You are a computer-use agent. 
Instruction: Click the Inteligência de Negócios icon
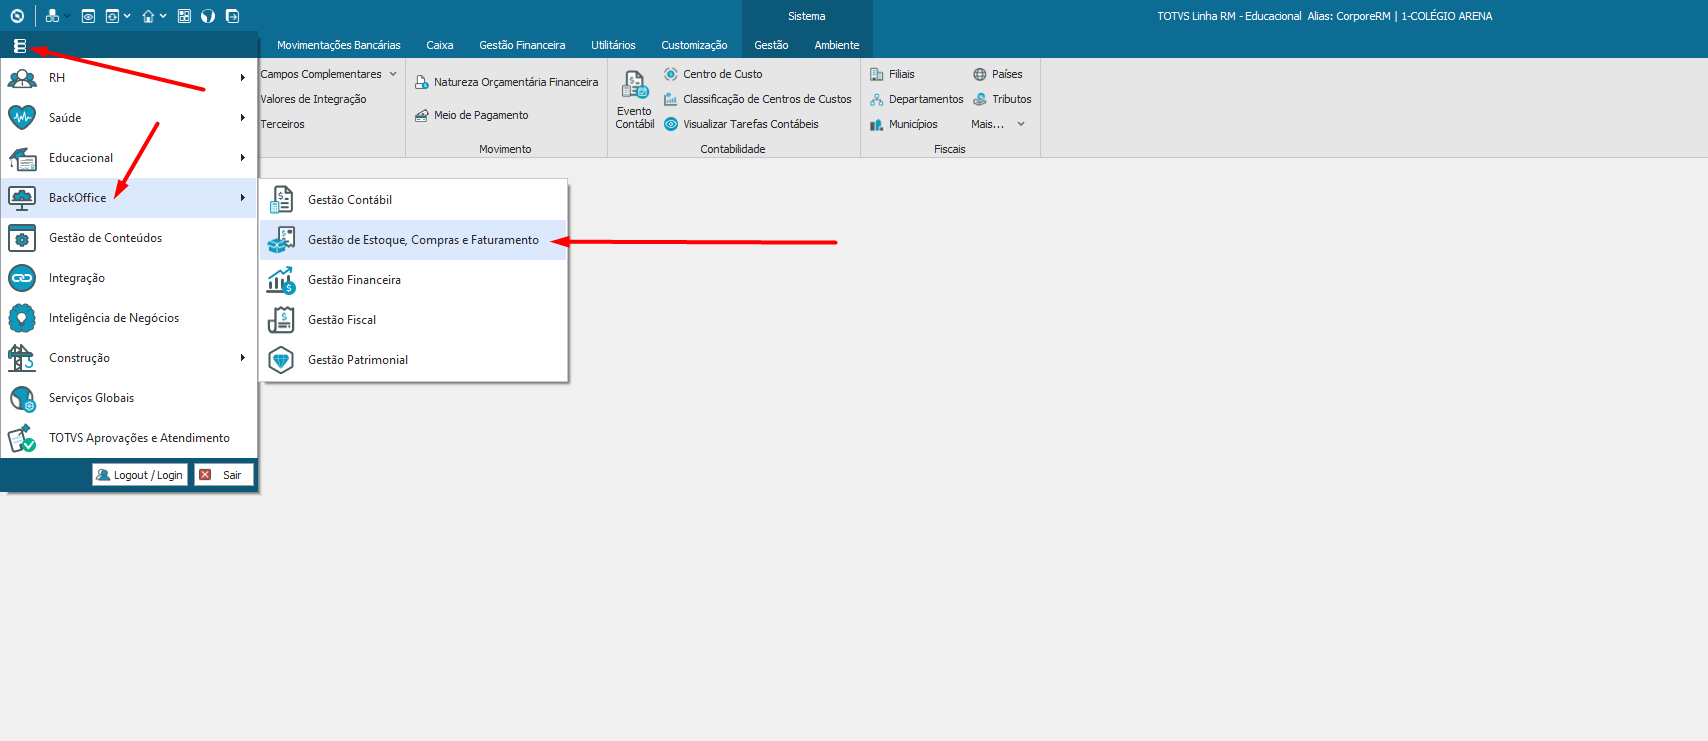pyautogui.click(x=22, y=318)
